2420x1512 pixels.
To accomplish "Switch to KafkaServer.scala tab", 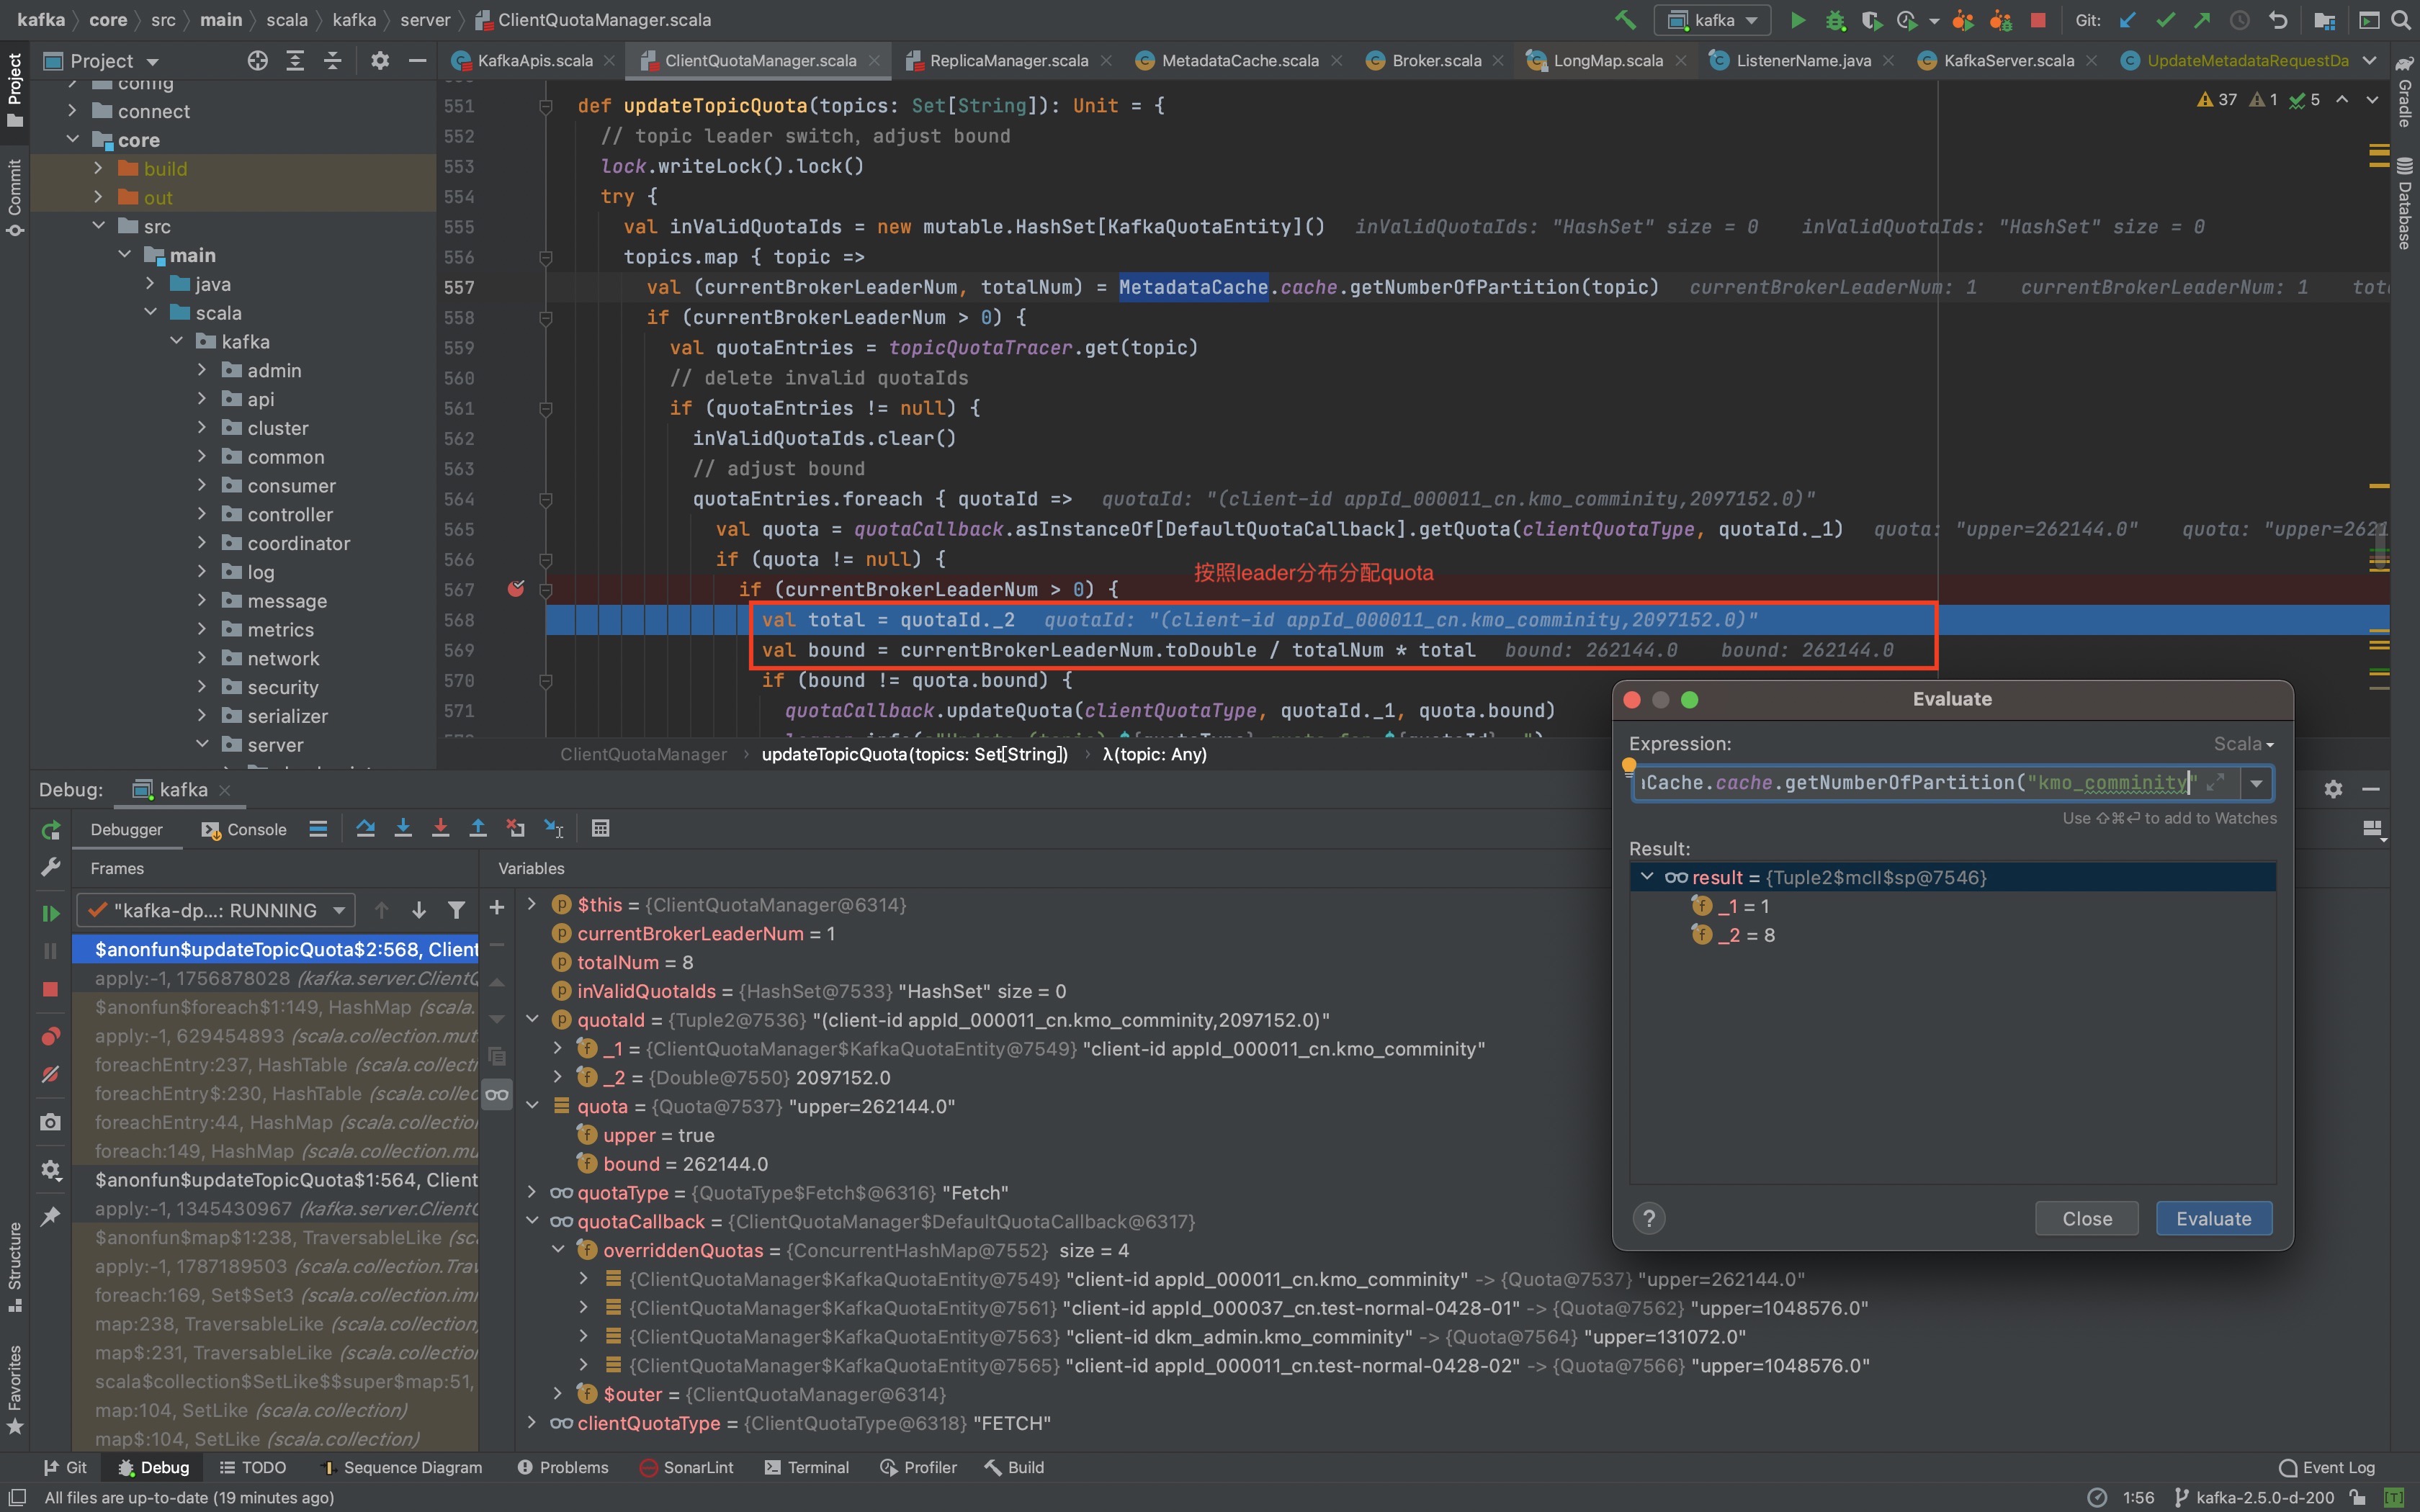I will point(2007,60).
